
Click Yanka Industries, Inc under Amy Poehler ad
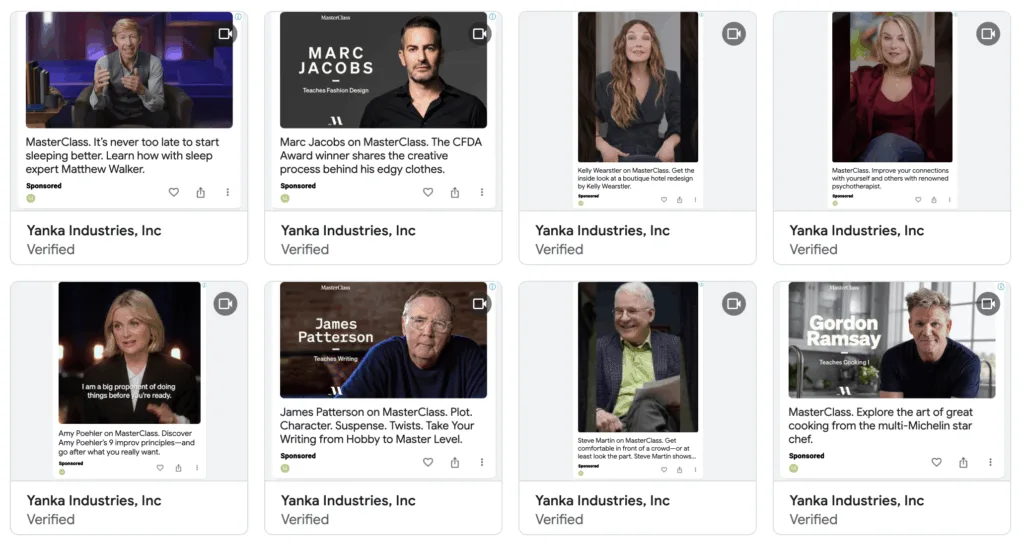pyautogui.click(x=94, y=500)
